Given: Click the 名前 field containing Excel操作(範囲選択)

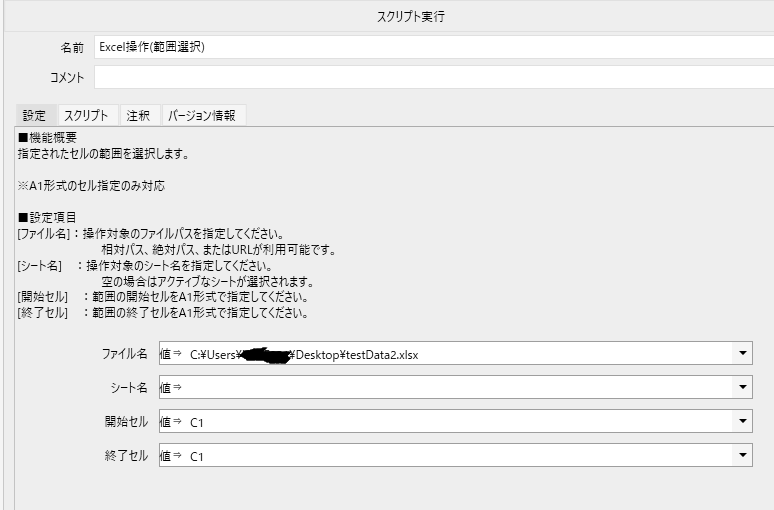Looking at the screenshot, I should [430, 47].
